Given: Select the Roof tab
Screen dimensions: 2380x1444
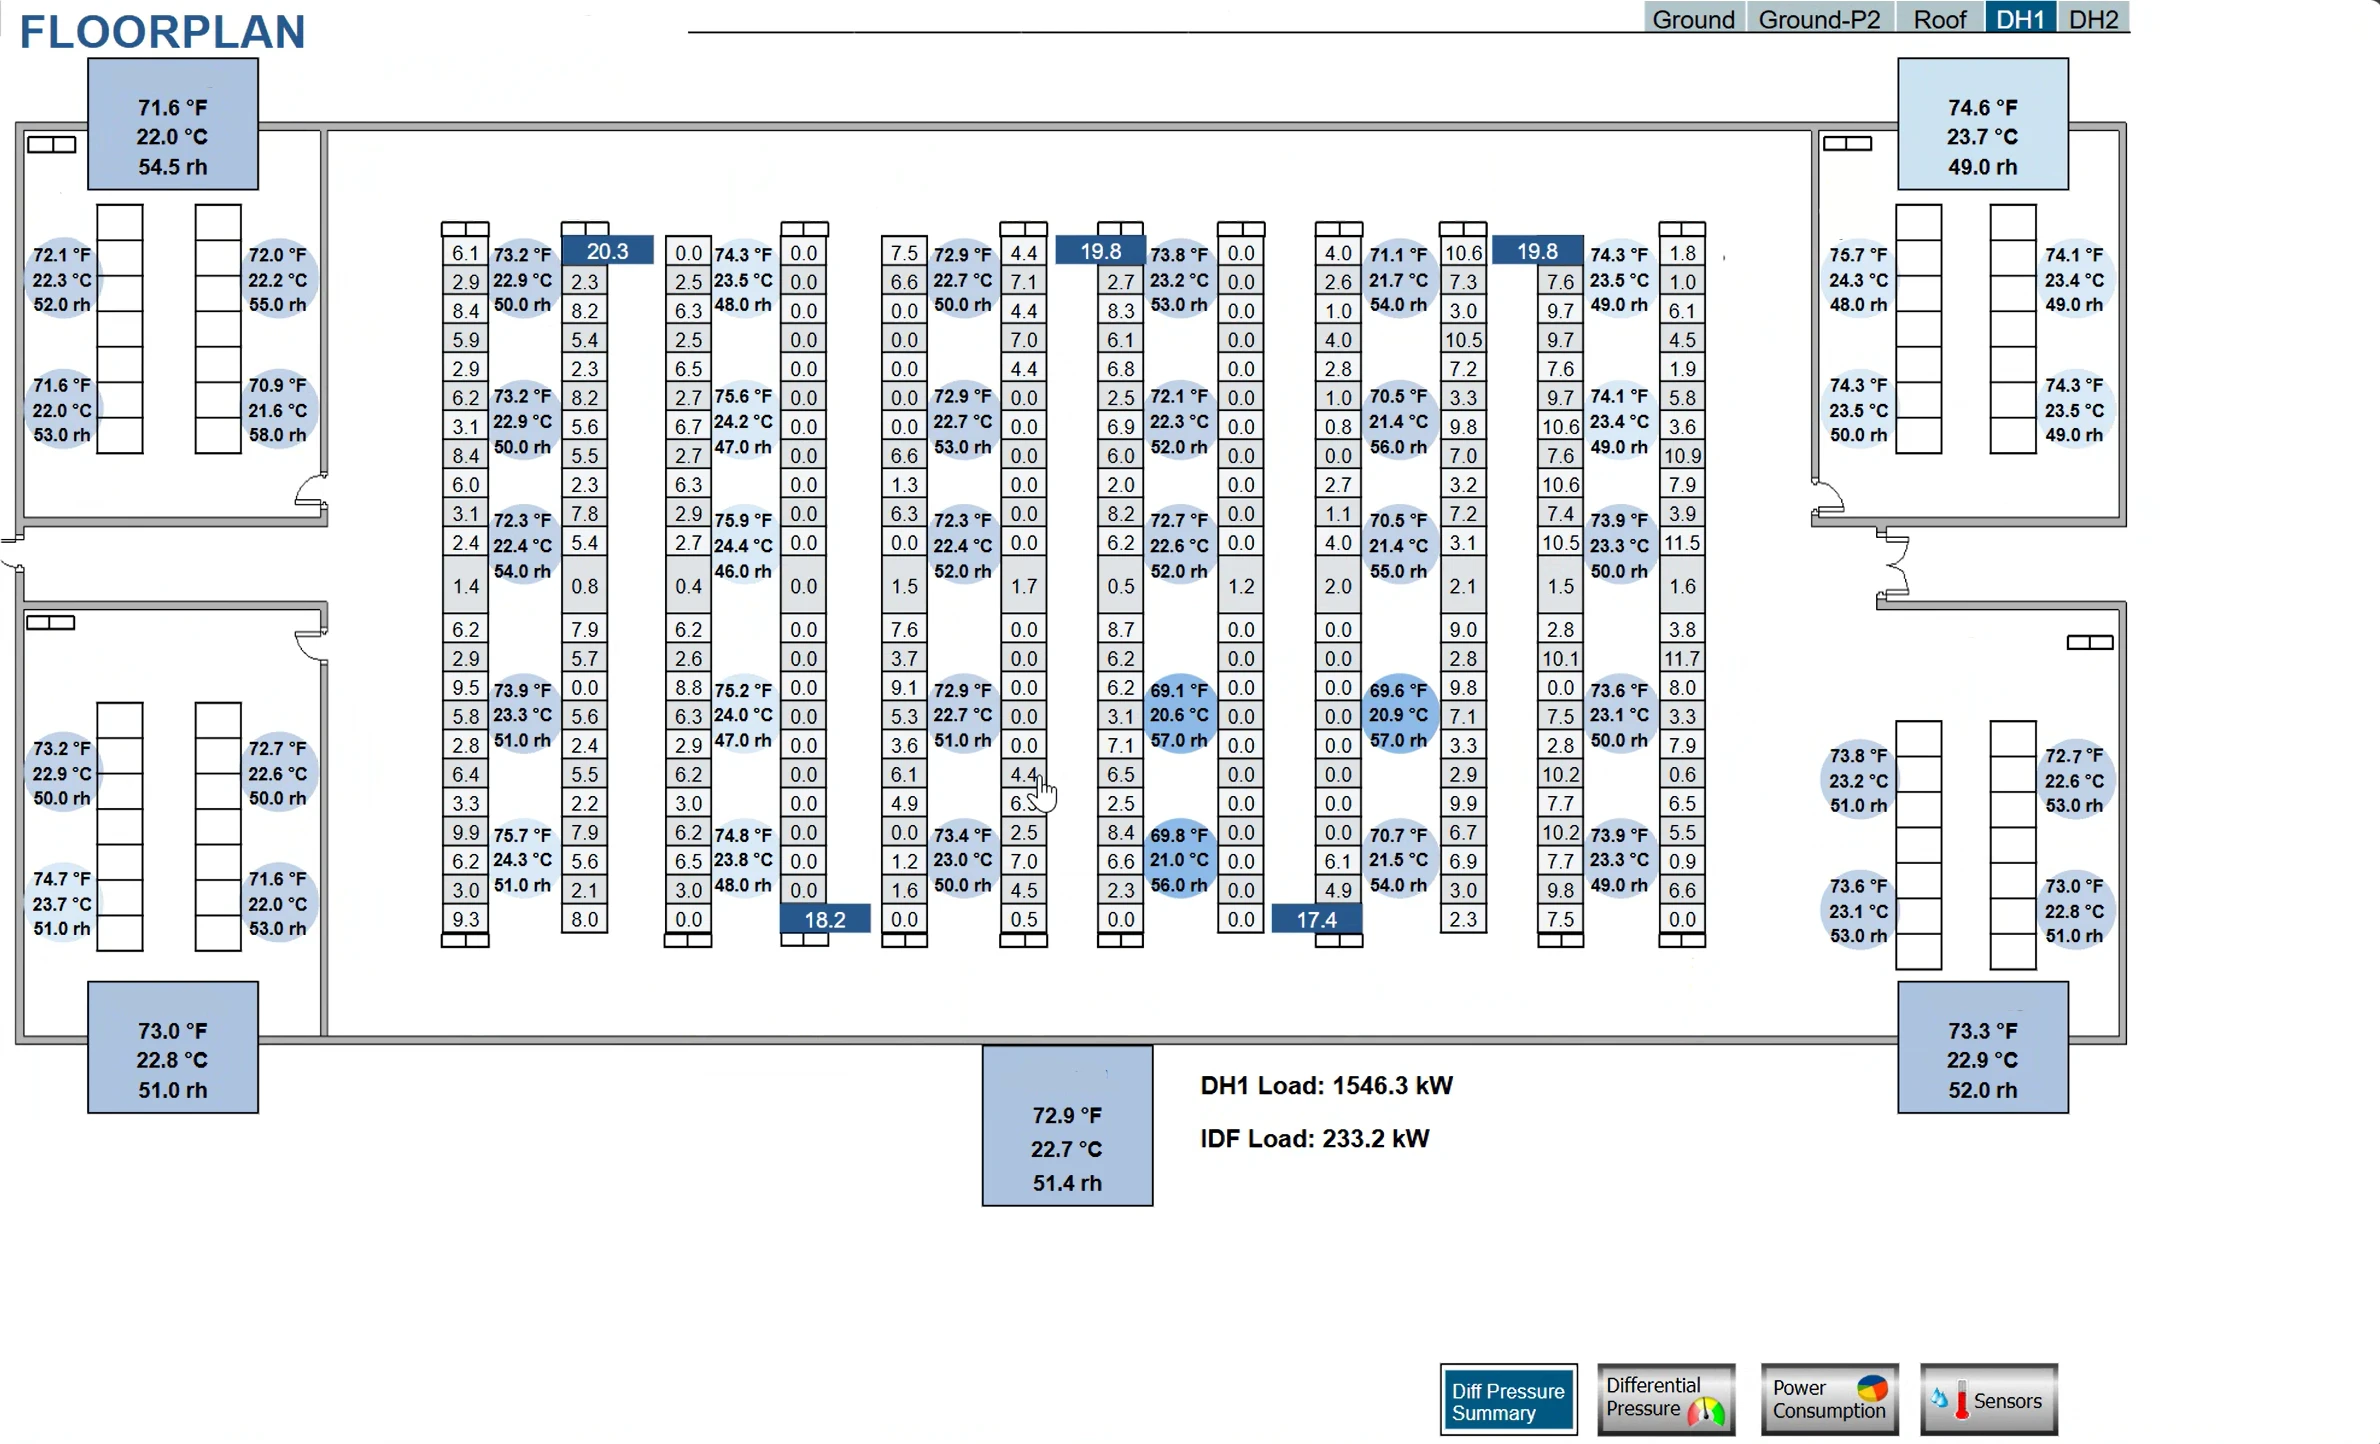Looking at the screenshot, I should point(1939,19).
